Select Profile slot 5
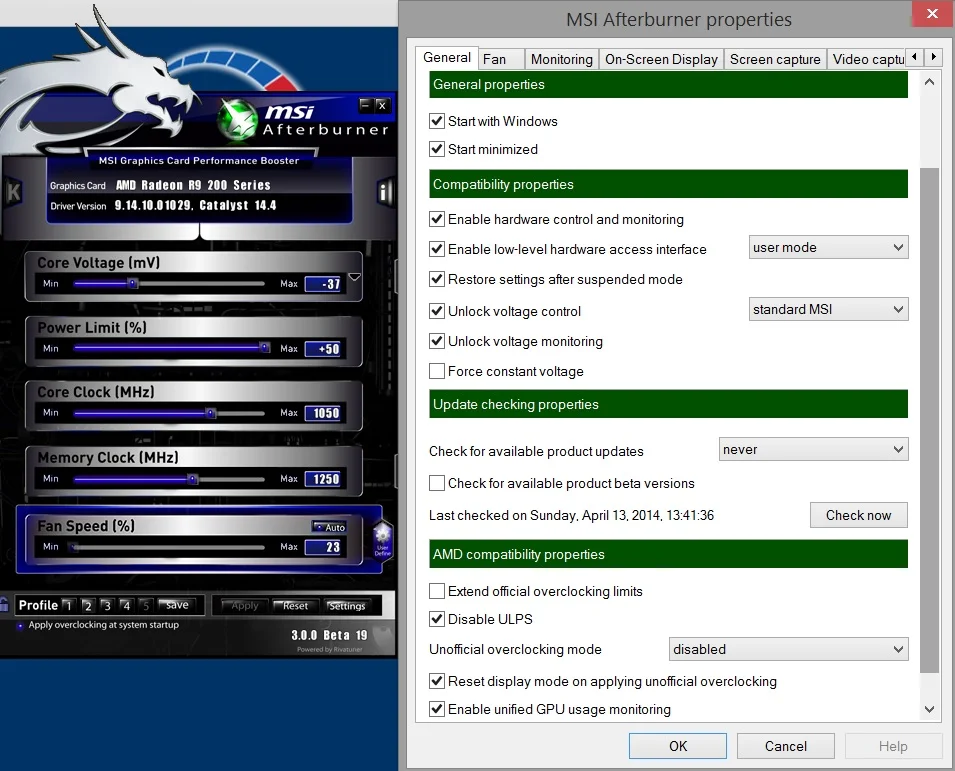This screenshot has height=771, width=955. tap(146, 605)
